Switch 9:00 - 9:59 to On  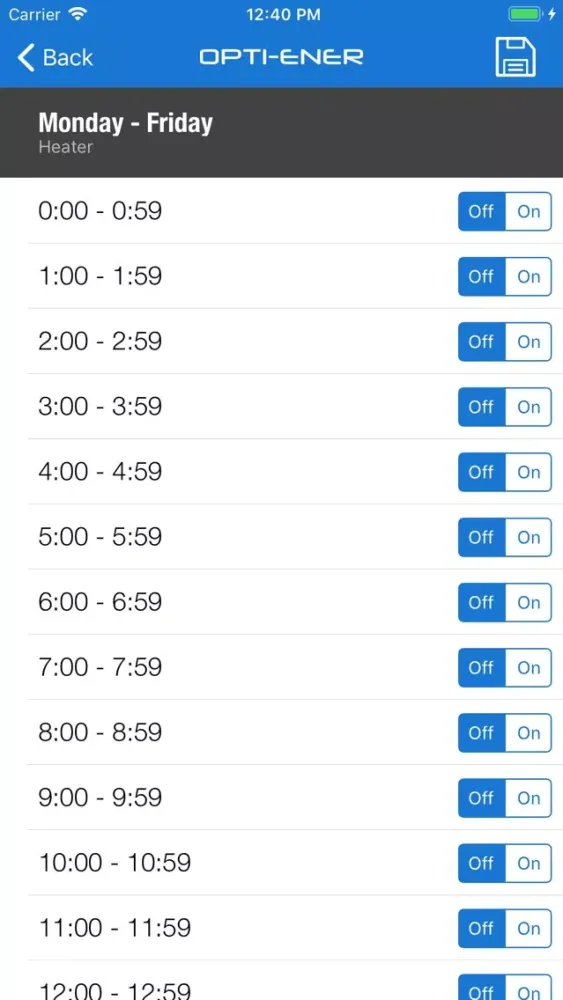pos(529,798)
